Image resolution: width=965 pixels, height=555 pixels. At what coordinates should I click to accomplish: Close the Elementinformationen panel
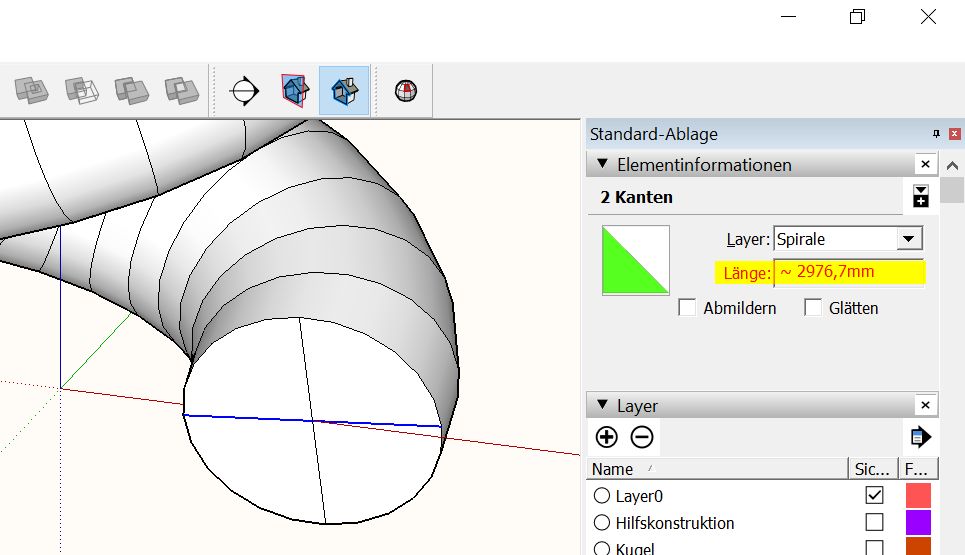925,164
